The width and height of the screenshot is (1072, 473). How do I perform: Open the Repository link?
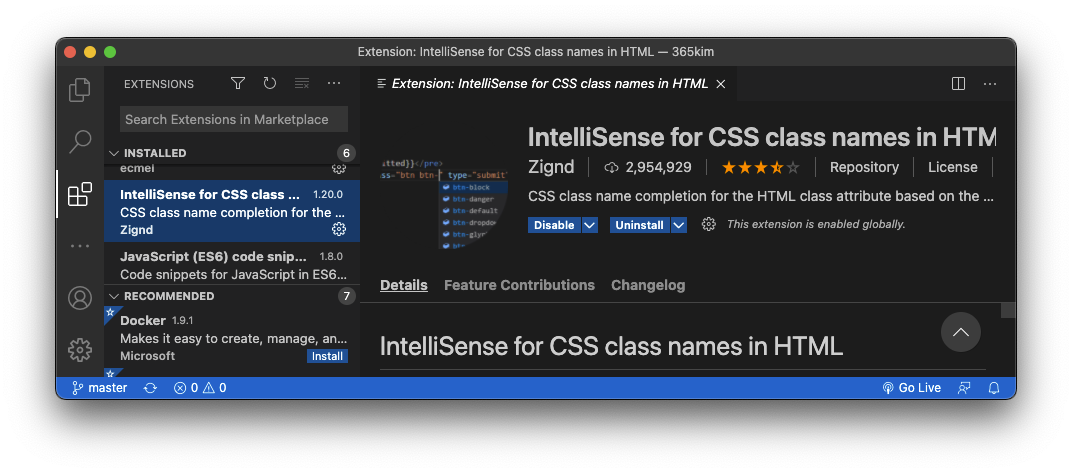(x=864, y=167)
